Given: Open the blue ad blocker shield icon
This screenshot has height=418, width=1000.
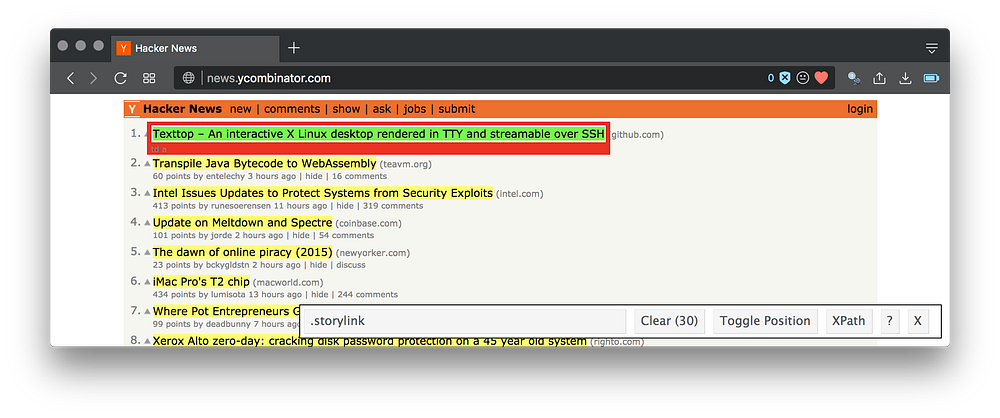Looking at the screenshot, I should [x=785, y=78].
